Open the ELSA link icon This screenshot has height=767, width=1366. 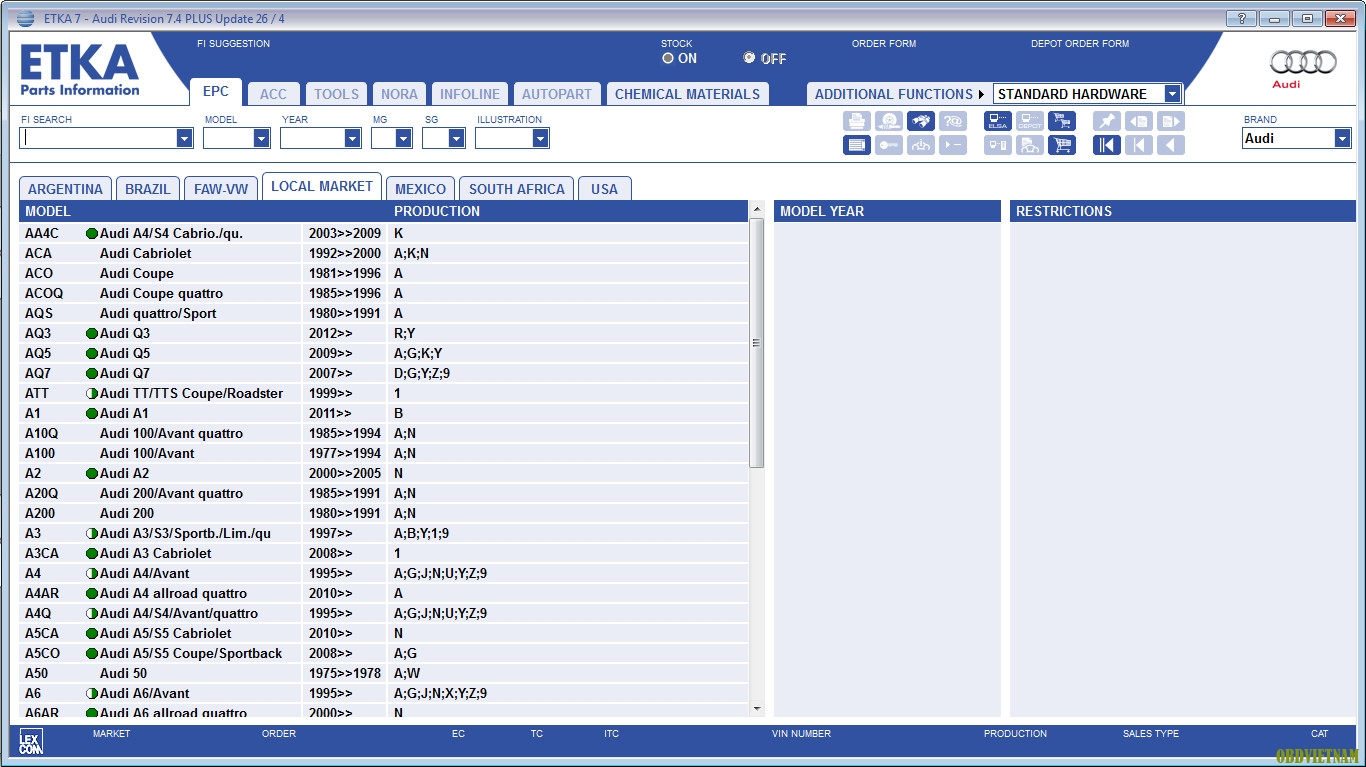[x=997, y=121]
